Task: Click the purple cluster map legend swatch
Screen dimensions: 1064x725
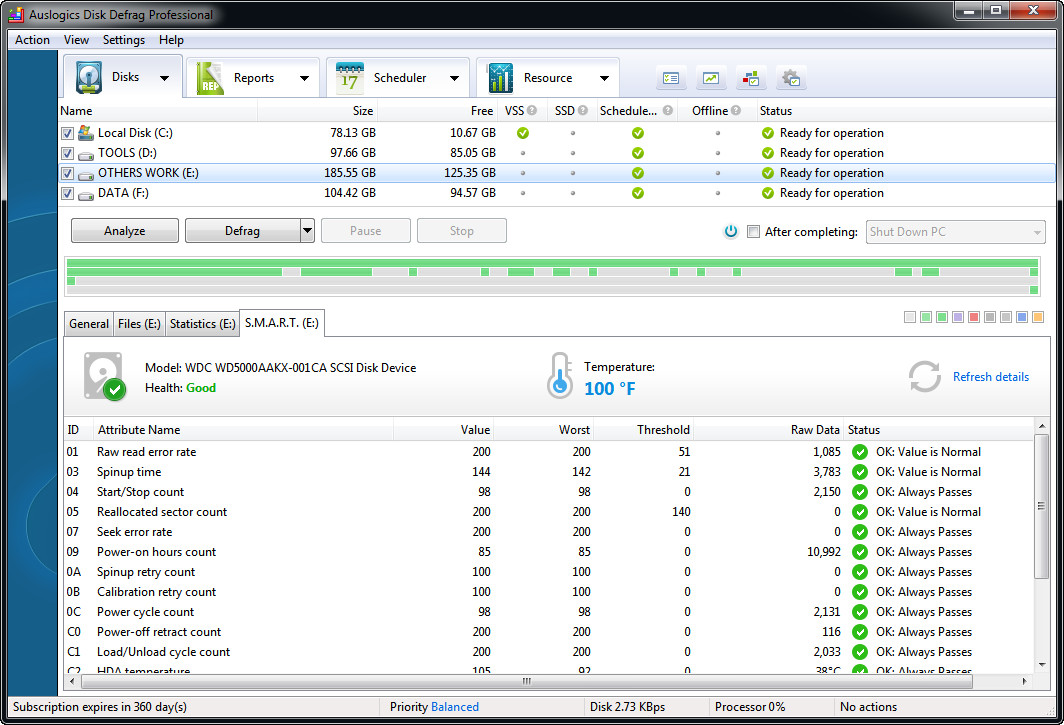Action: pos(958,317)
